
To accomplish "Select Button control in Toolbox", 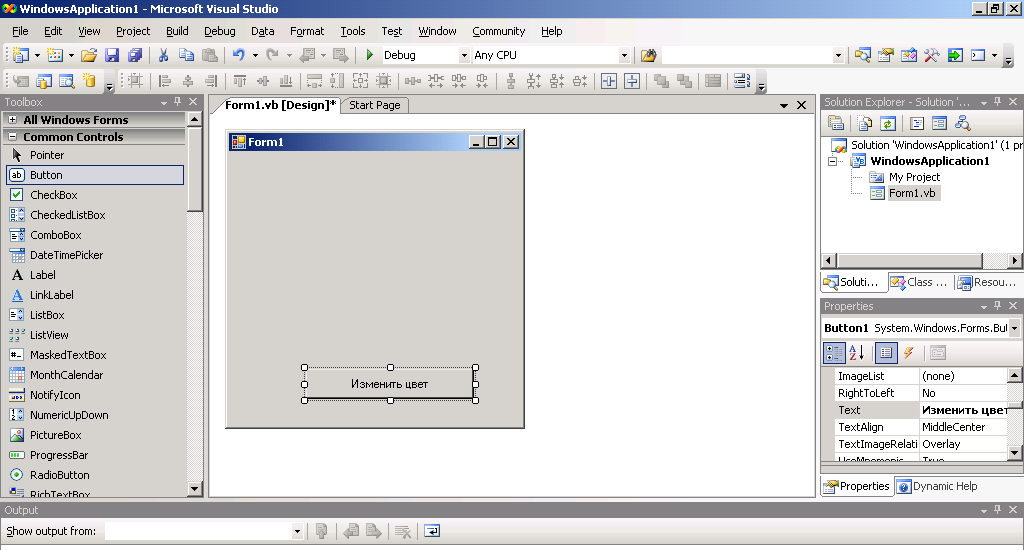I will click(x=95, y=175).
